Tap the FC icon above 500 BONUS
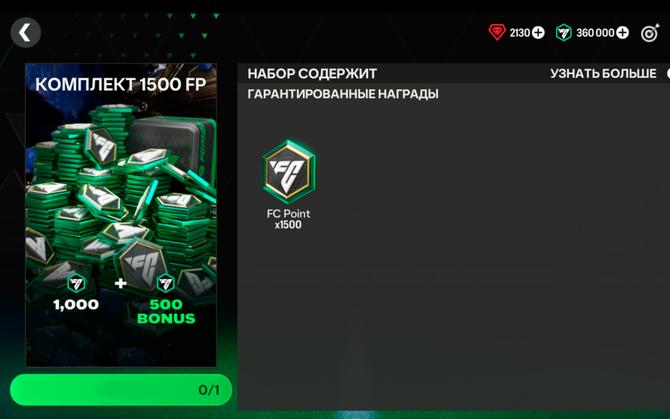Image resolution: width=670 pixels, height=419 pixels. (x=166, y=283)
